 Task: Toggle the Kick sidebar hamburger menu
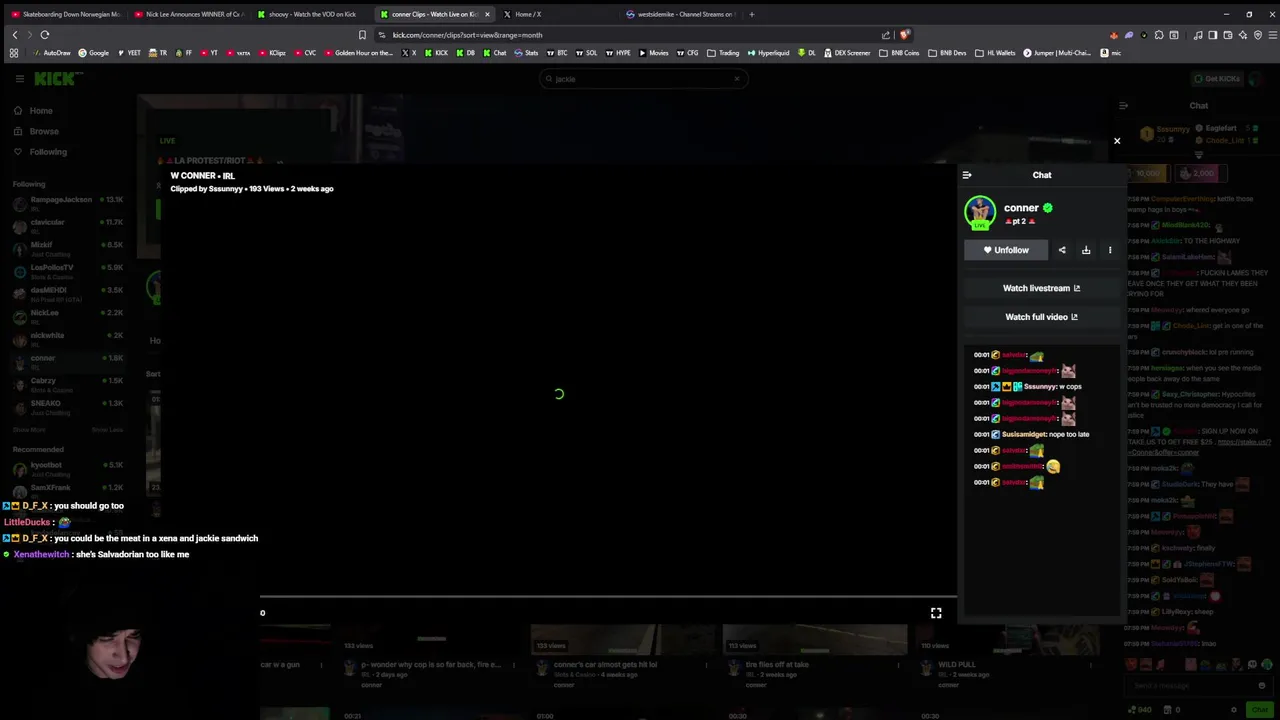point(19,79)
